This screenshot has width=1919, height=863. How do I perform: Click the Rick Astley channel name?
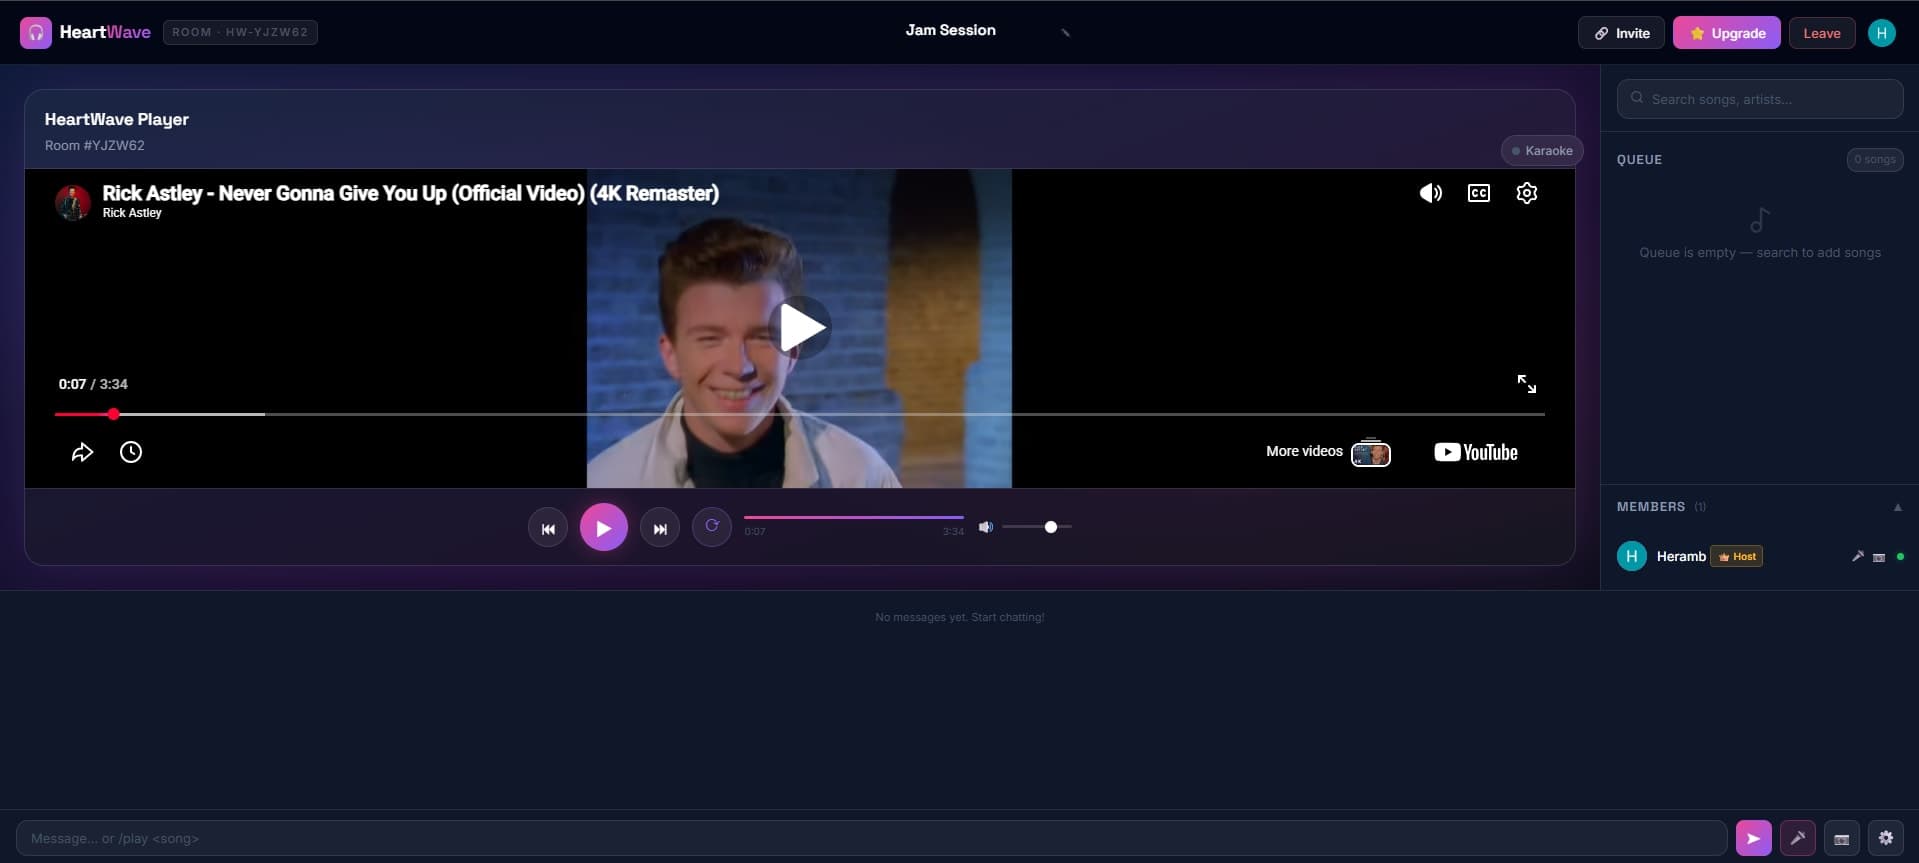(x=132, y=213)
